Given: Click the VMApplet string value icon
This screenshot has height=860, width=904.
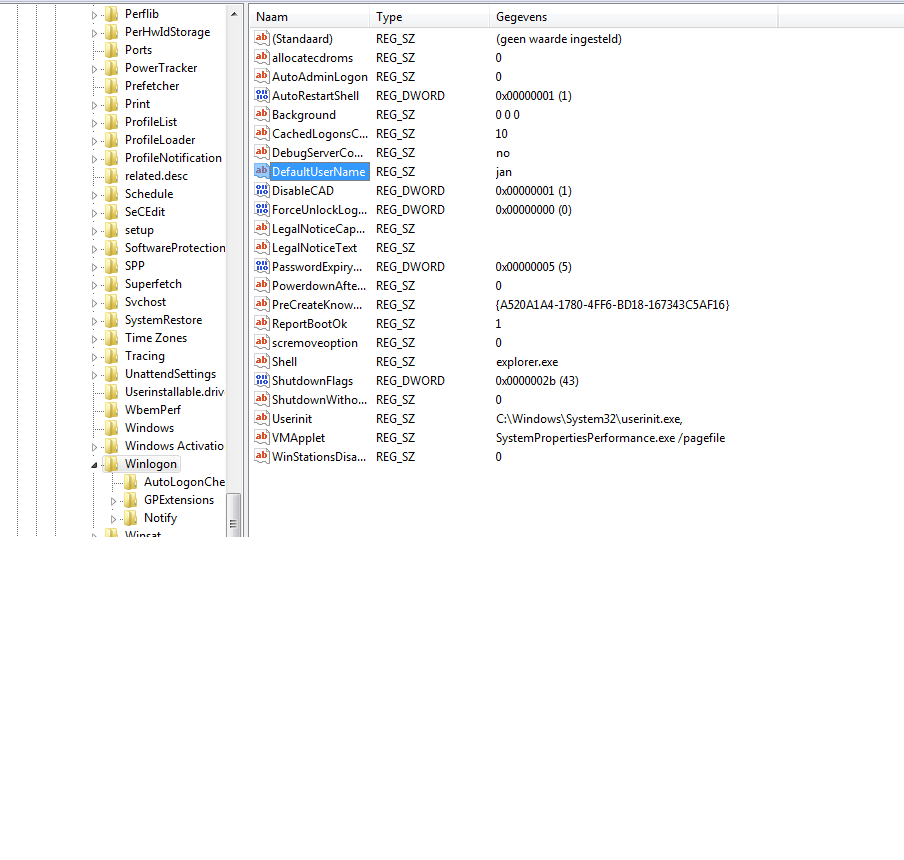Looking at the screenshot, I should point(262,438).
